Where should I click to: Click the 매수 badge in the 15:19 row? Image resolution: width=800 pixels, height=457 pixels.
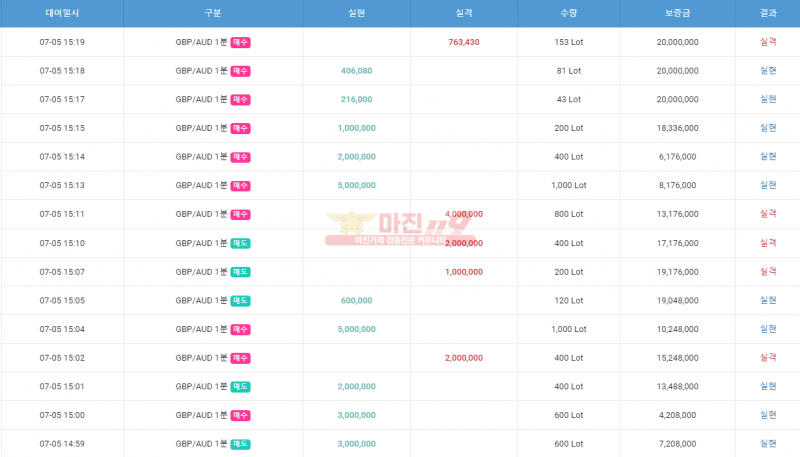point(240,43)
